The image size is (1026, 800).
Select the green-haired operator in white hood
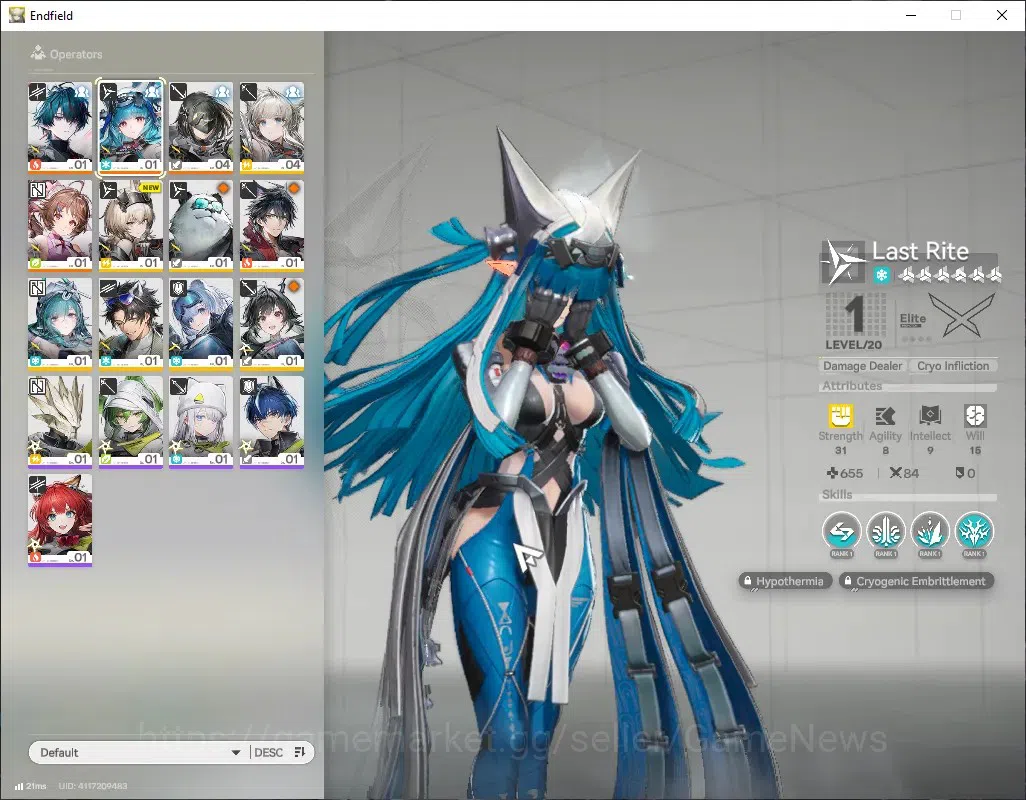click(130, 421)
